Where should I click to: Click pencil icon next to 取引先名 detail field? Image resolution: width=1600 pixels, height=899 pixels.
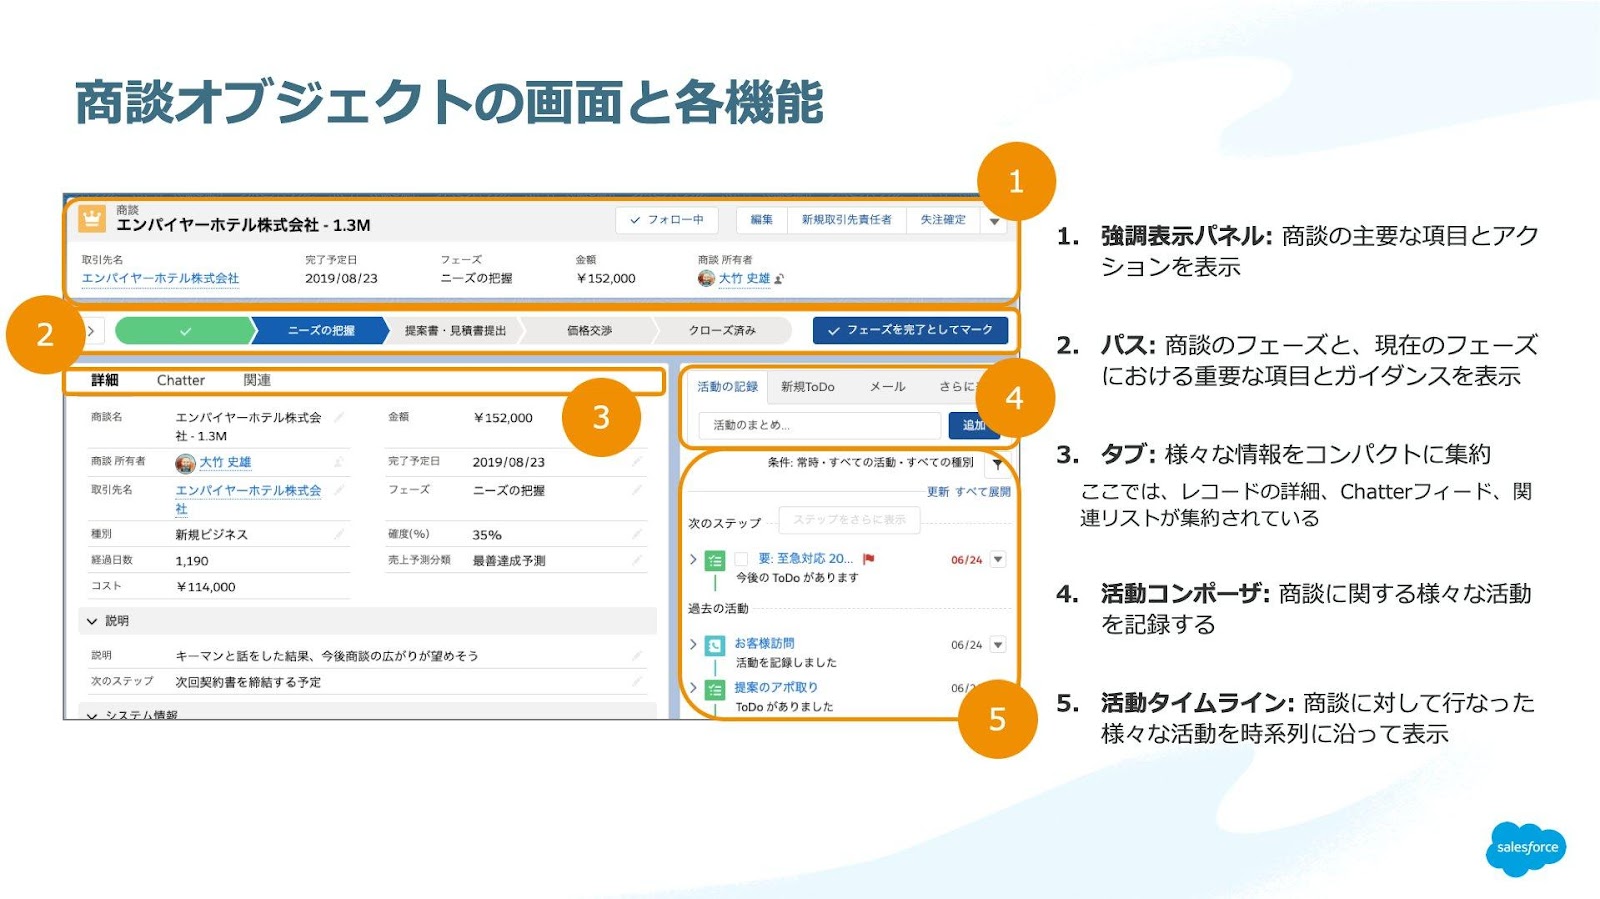tap(339, 490)
